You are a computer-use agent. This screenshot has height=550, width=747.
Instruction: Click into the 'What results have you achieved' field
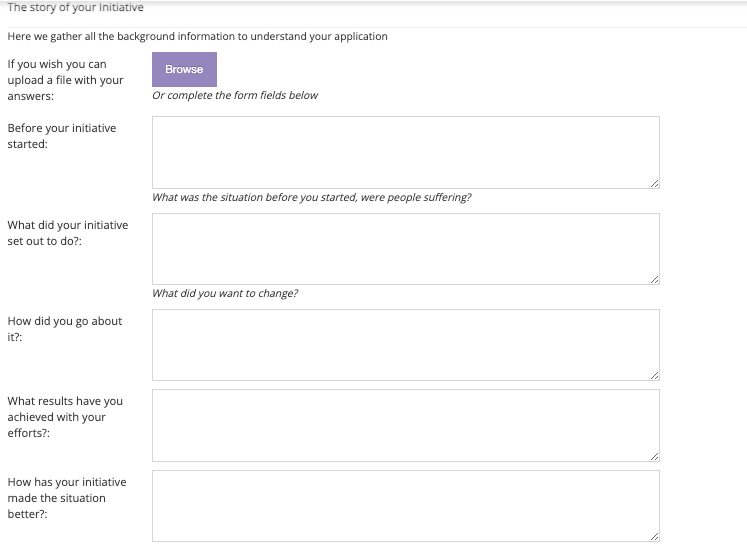click(x=406, y=426)
